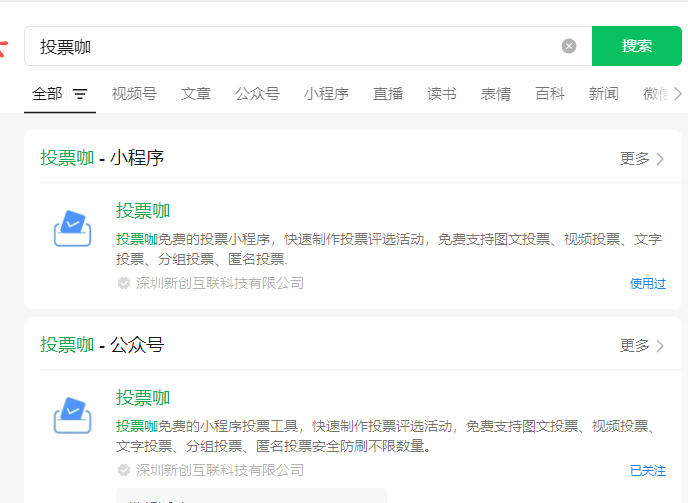This screenshot has height=503, width=688.
Task: Click 深圳新创互联科技有限公司 under the mini program
Action: click(220, 283)
